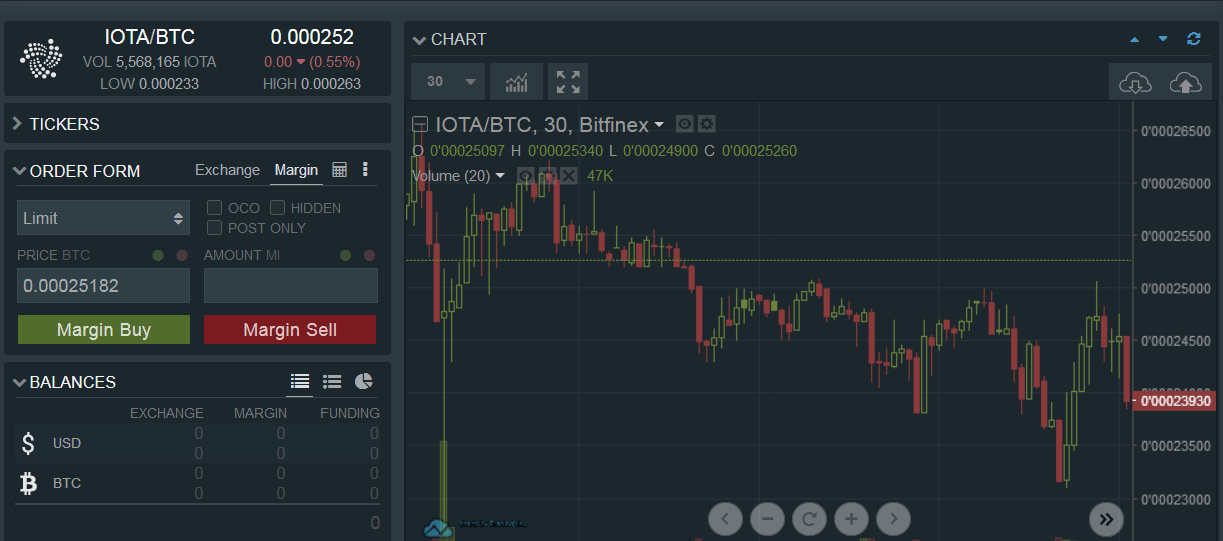Focus the AMOUNT MI input field

coord(291,285)
